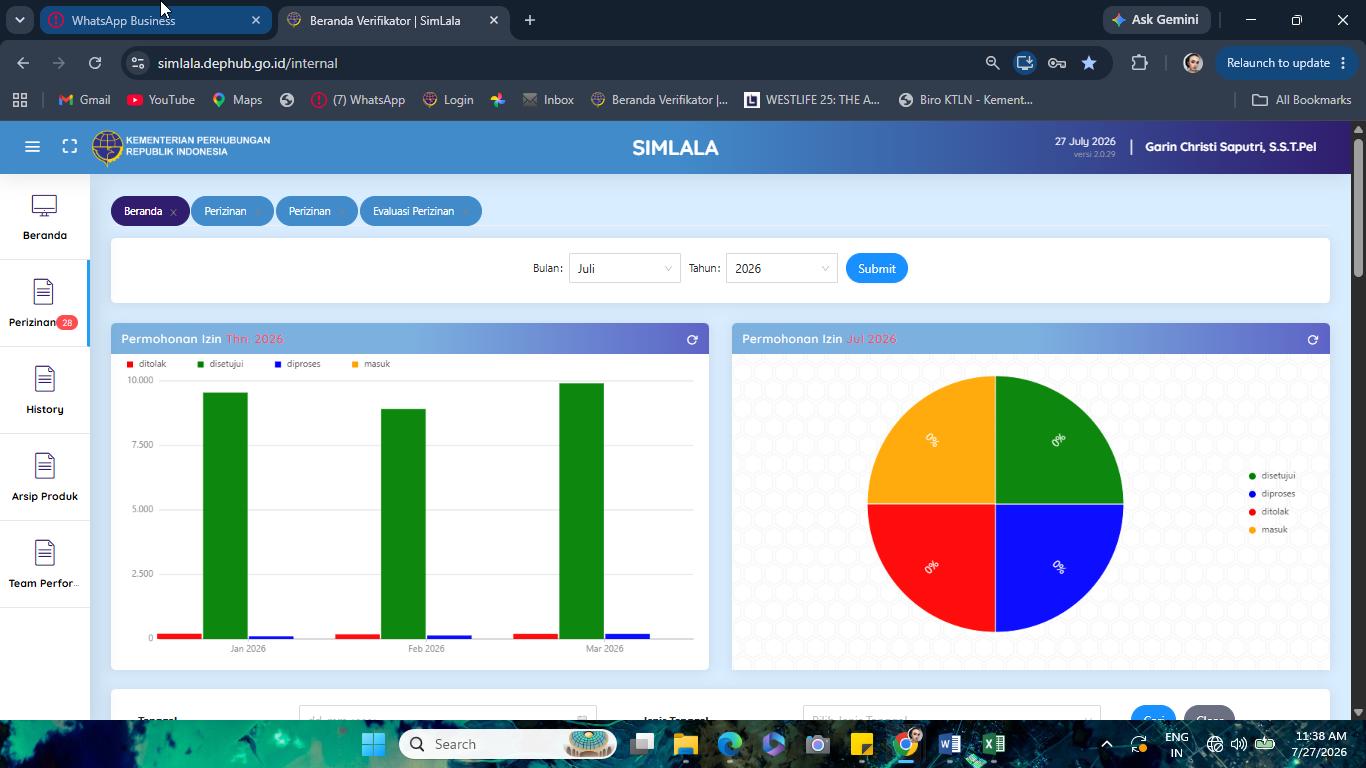
Task: Click the Windows Start button
Action: (x=373, y=744)
